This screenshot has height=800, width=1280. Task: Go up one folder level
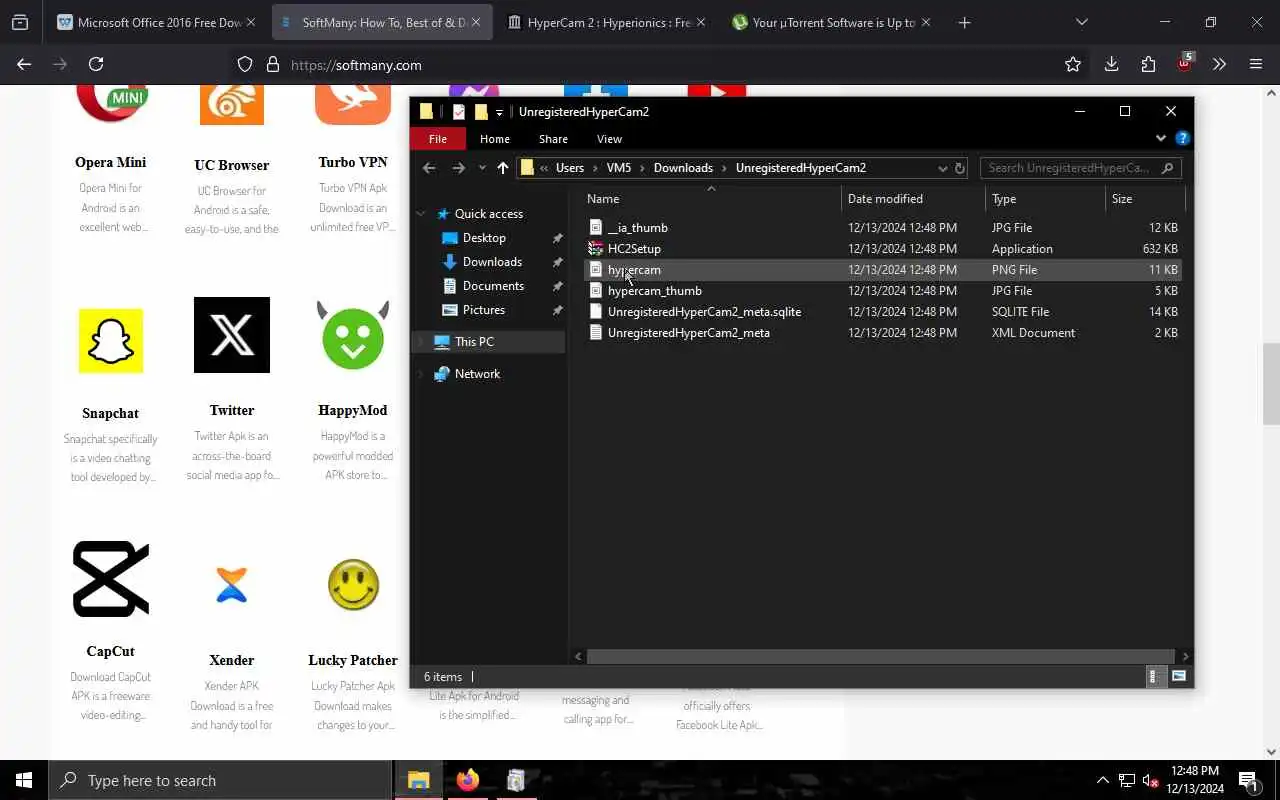click(502, 168)
